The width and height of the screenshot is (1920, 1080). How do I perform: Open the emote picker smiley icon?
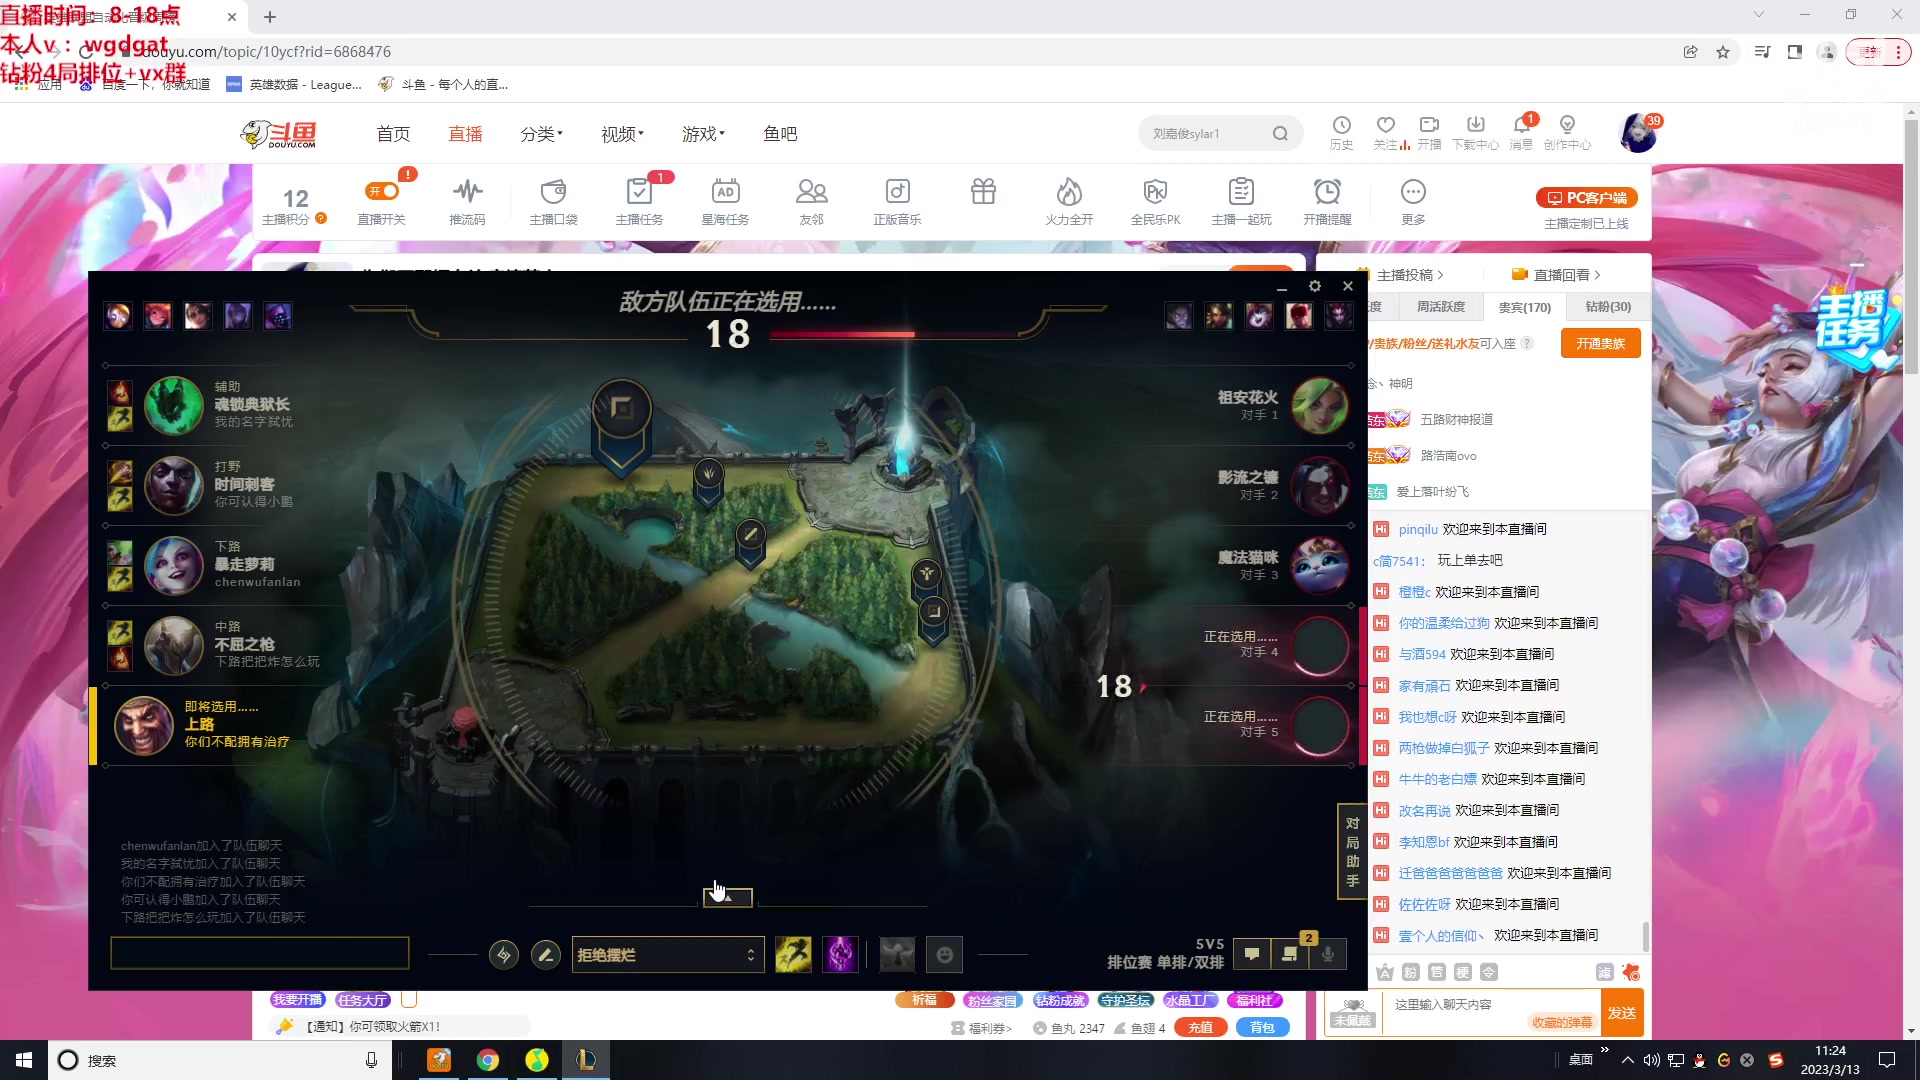944,955
